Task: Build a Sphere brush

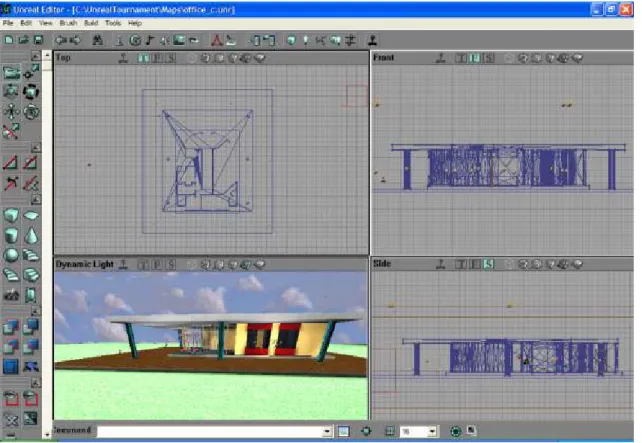Action: [11, 255]
